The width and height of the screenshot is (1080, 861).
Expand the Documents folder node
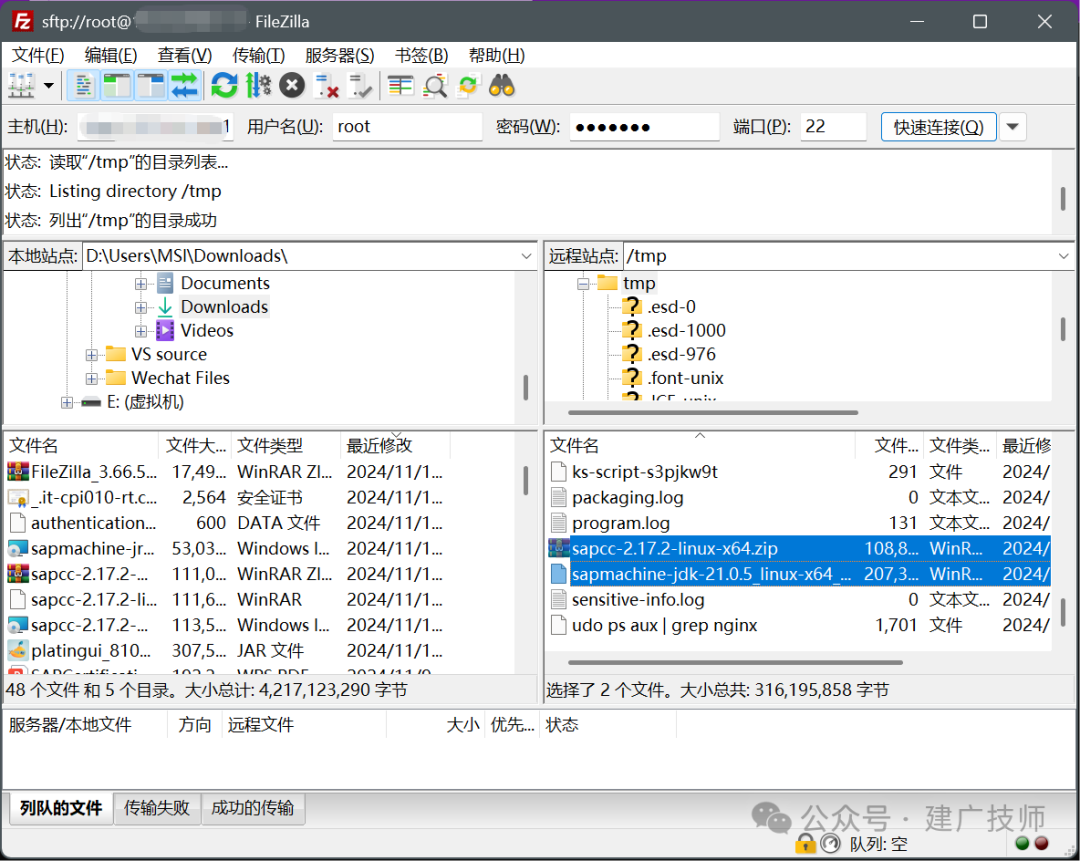click(x=141, y=284)
